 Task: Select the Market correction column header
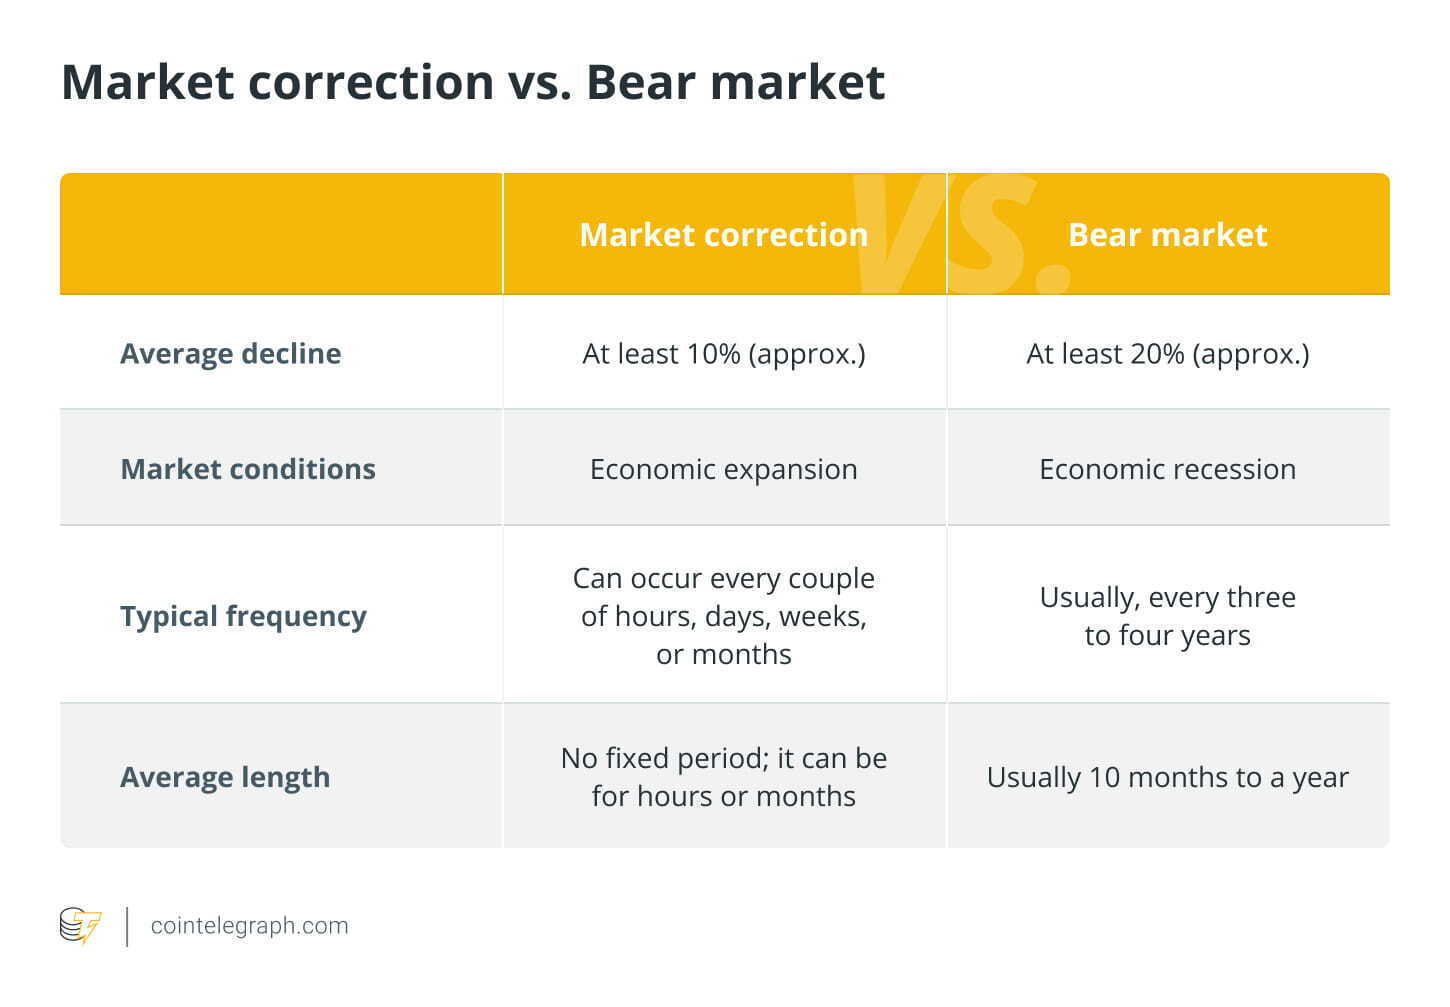pyautogui.click(x=724, y=234)
